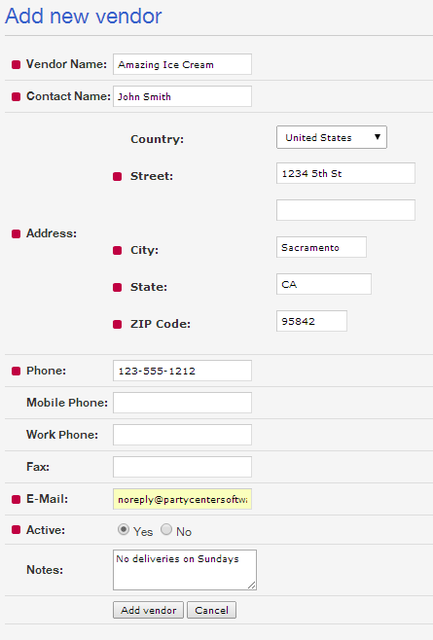Viewport: 433px width, 640px height.
Task: Select the Yes radio button for Active
Action: click(123, 529)
